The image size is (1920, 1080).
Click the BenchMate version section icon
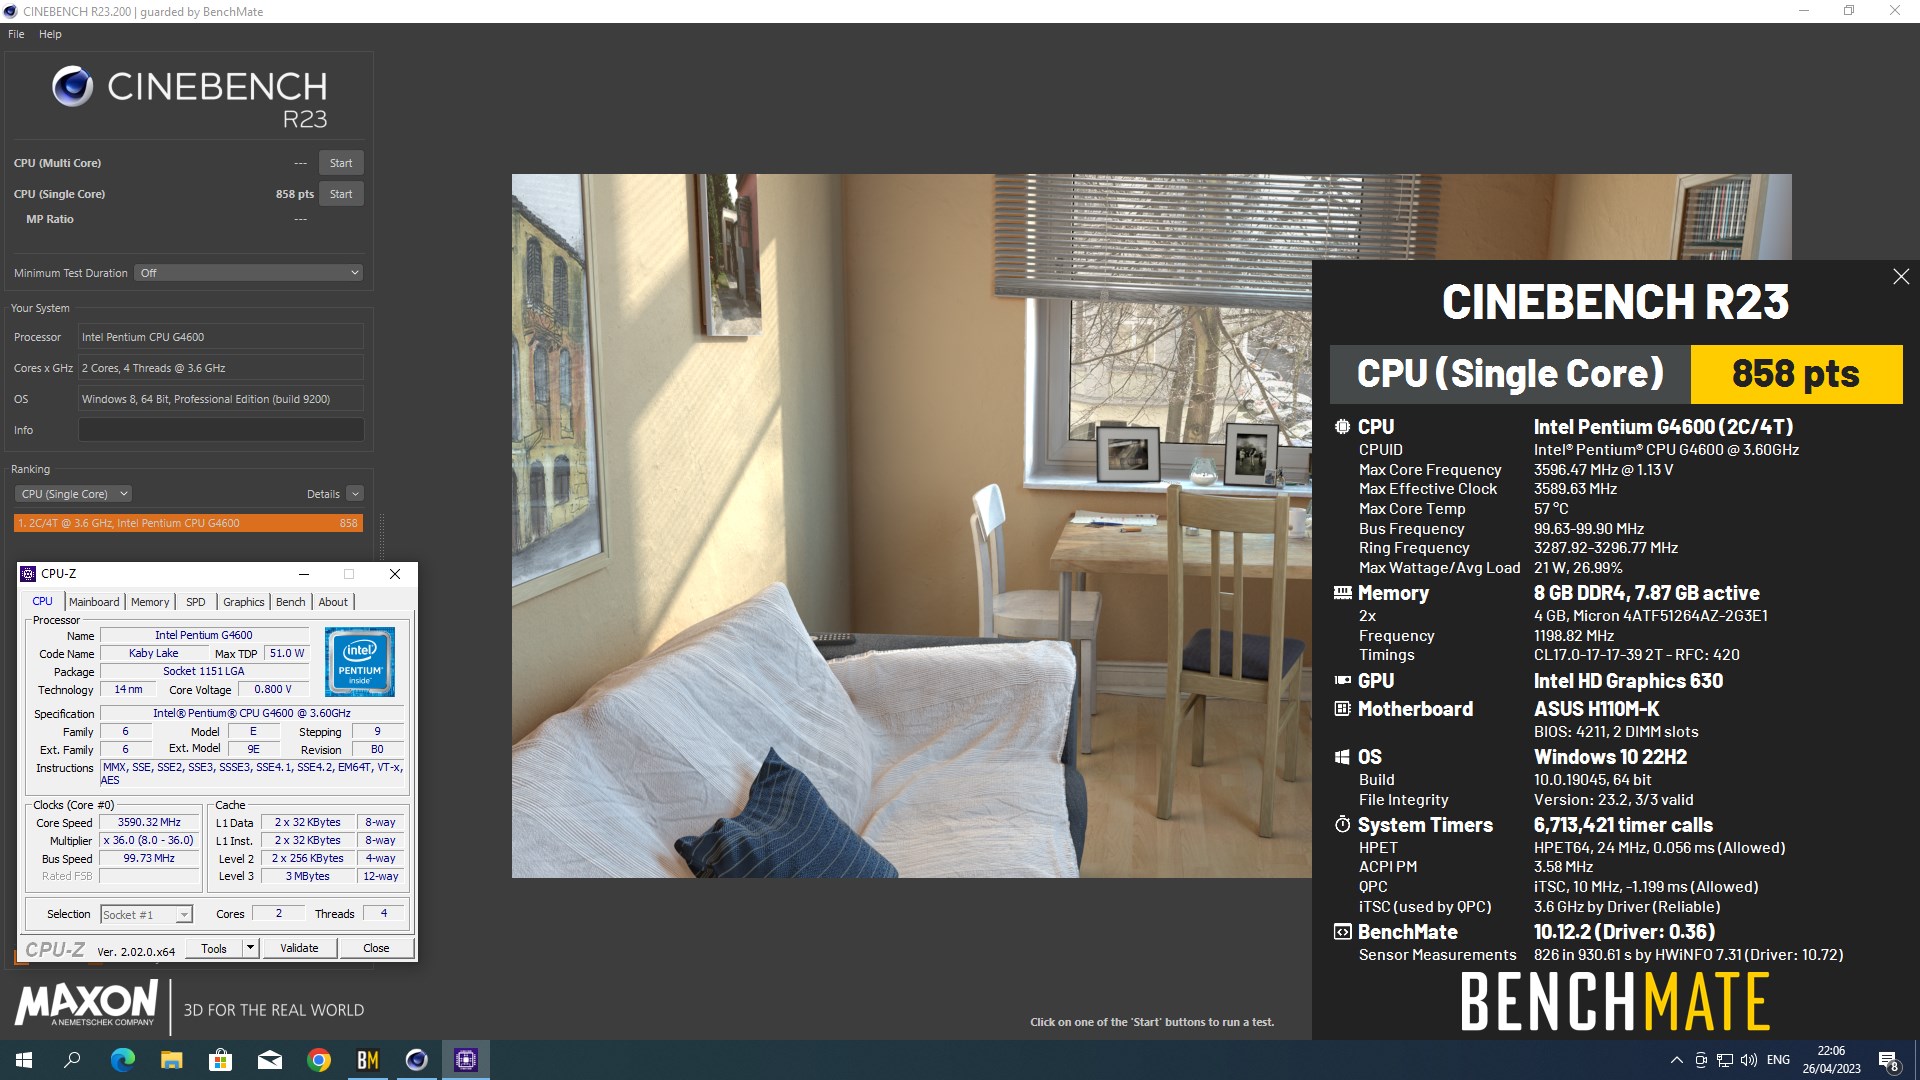[1342, 932]
